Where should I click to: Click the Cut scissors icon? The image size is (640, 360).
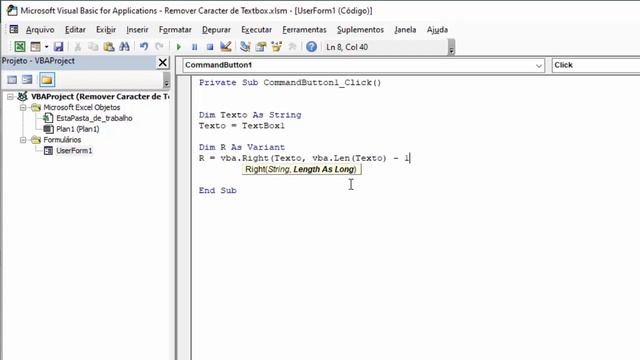pos(78,47)
